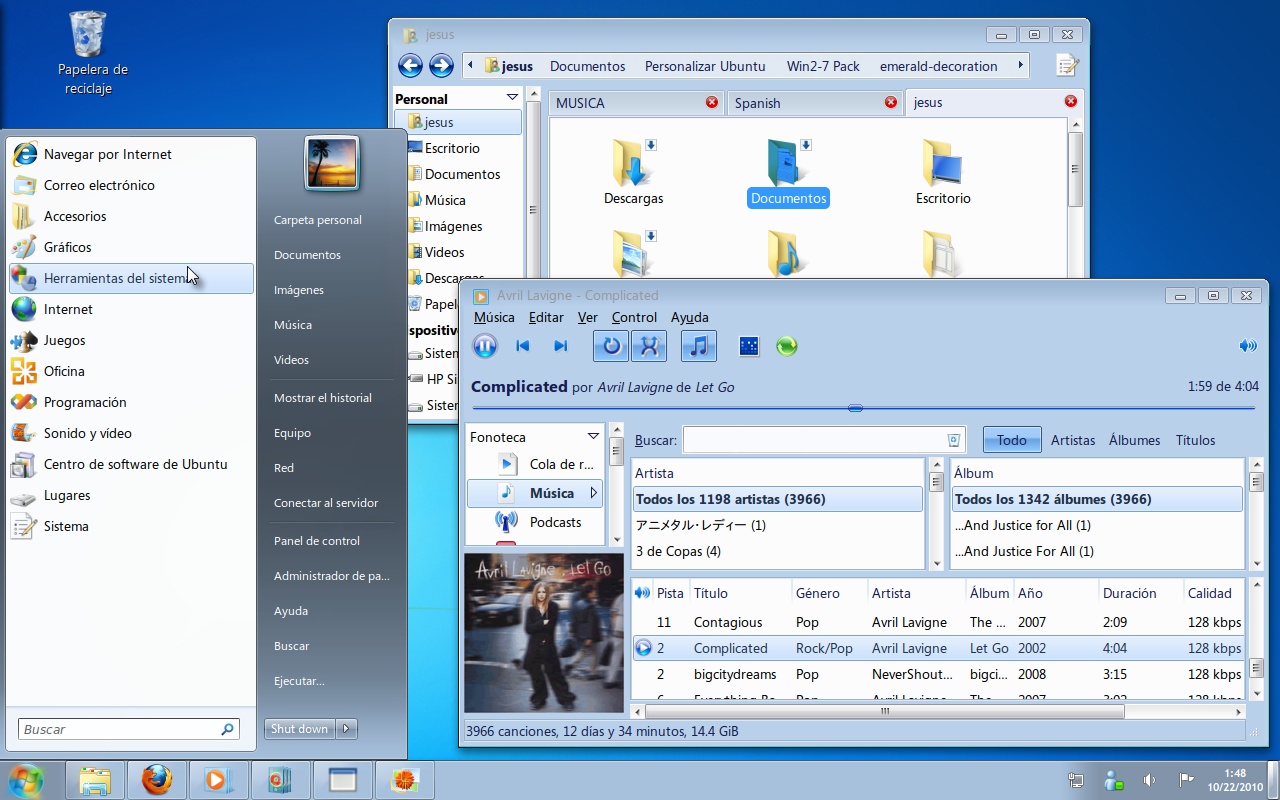
Task: Toggle shuffle mode in Rhythmbox toolbar
Action: [649, 346]
